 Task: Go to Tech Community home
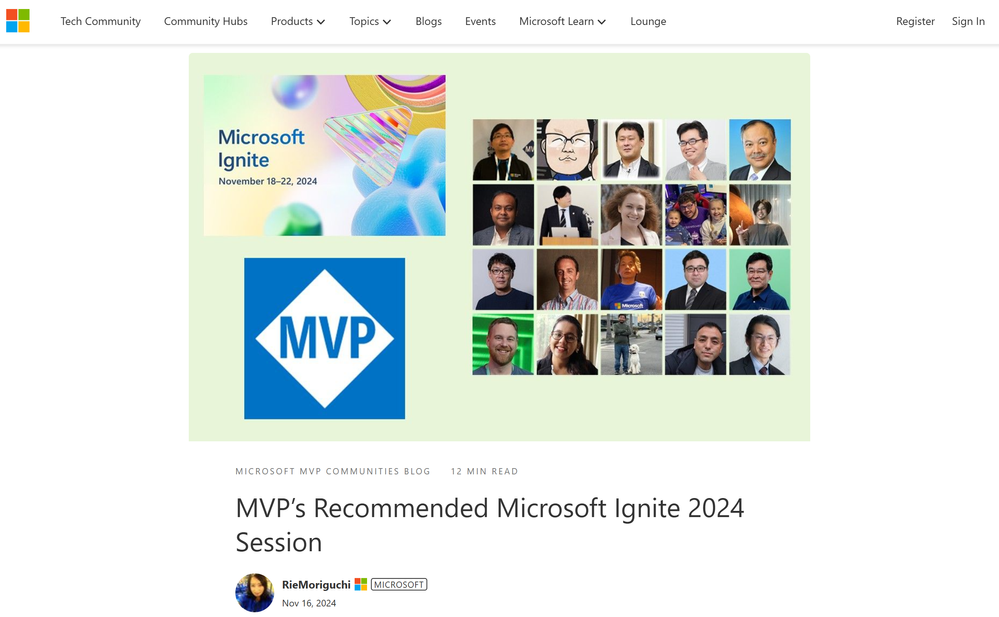101,21
